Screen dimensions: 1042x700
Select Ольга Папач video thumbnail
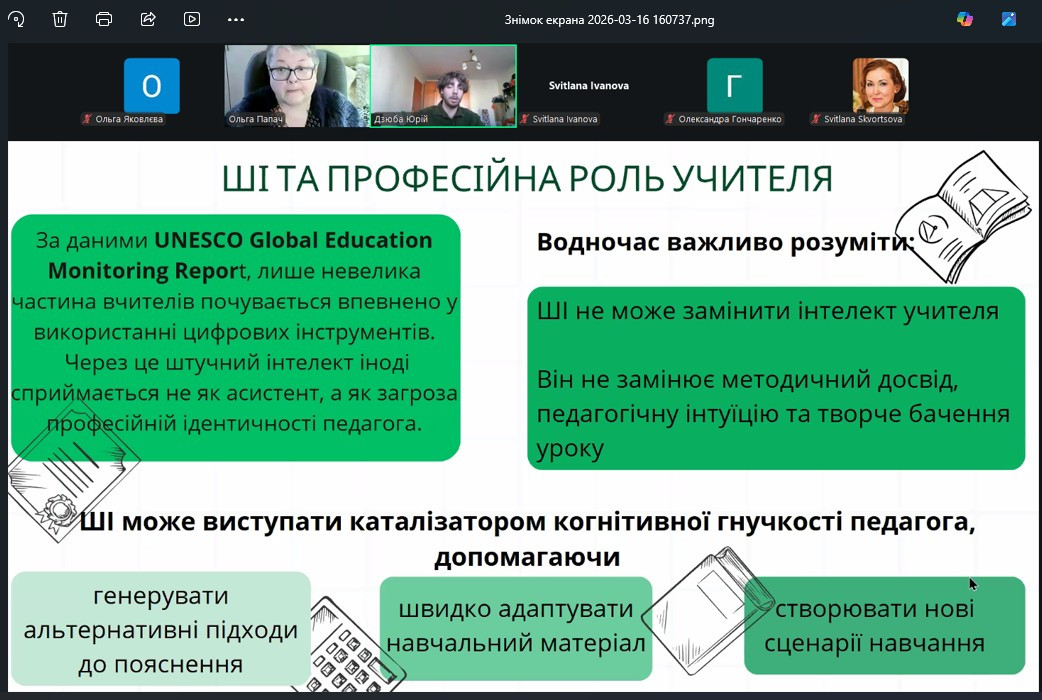click(296, 85)
